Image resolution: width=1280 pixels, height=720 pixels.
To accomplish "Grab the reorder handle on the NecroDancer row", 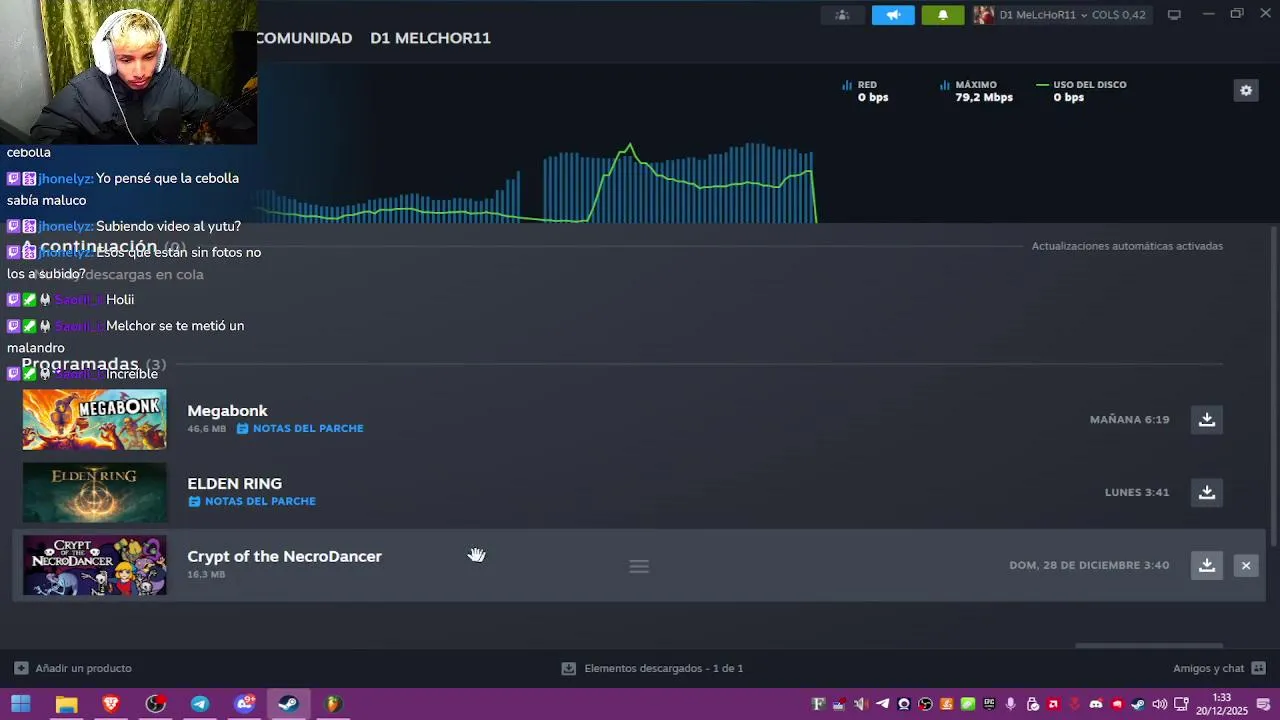I will click(x=639, y=567).
